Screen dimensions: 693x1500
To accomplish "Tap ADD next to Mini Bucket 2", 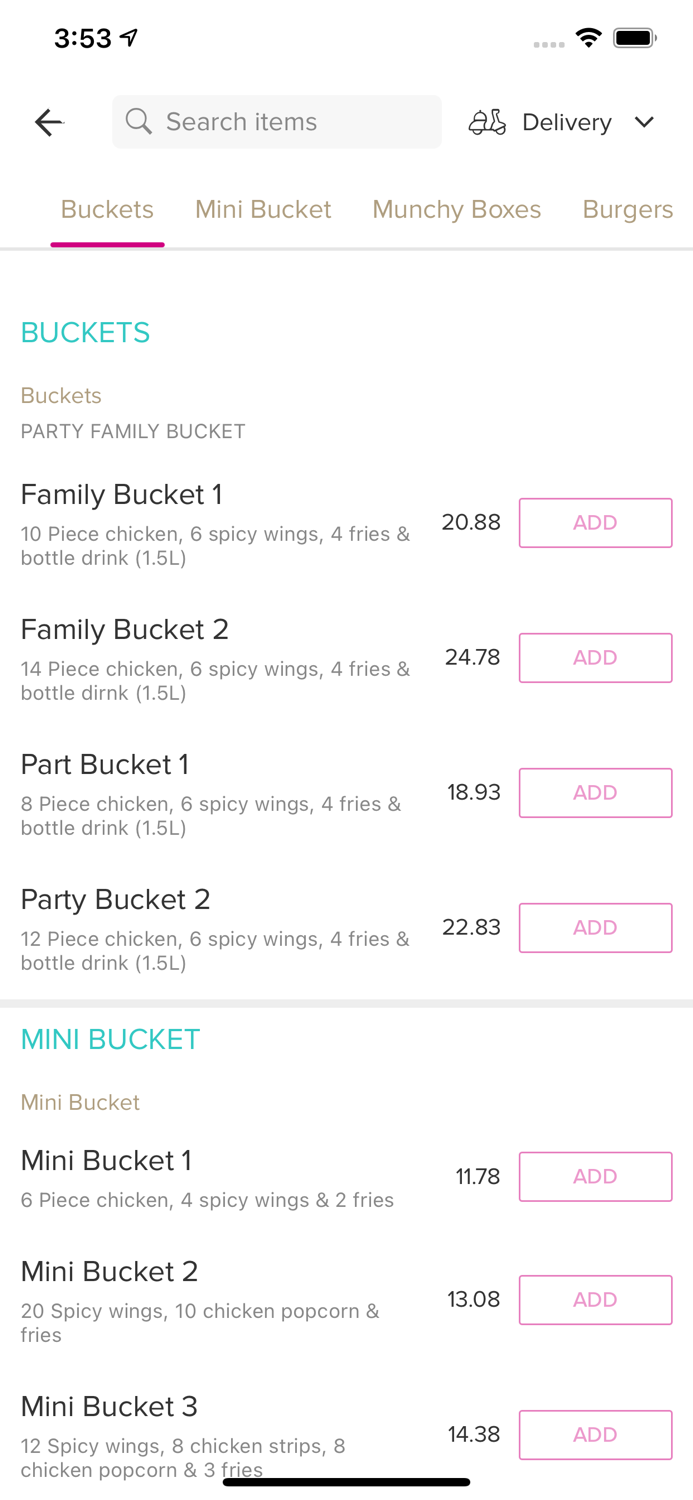I will [595, 1300].
